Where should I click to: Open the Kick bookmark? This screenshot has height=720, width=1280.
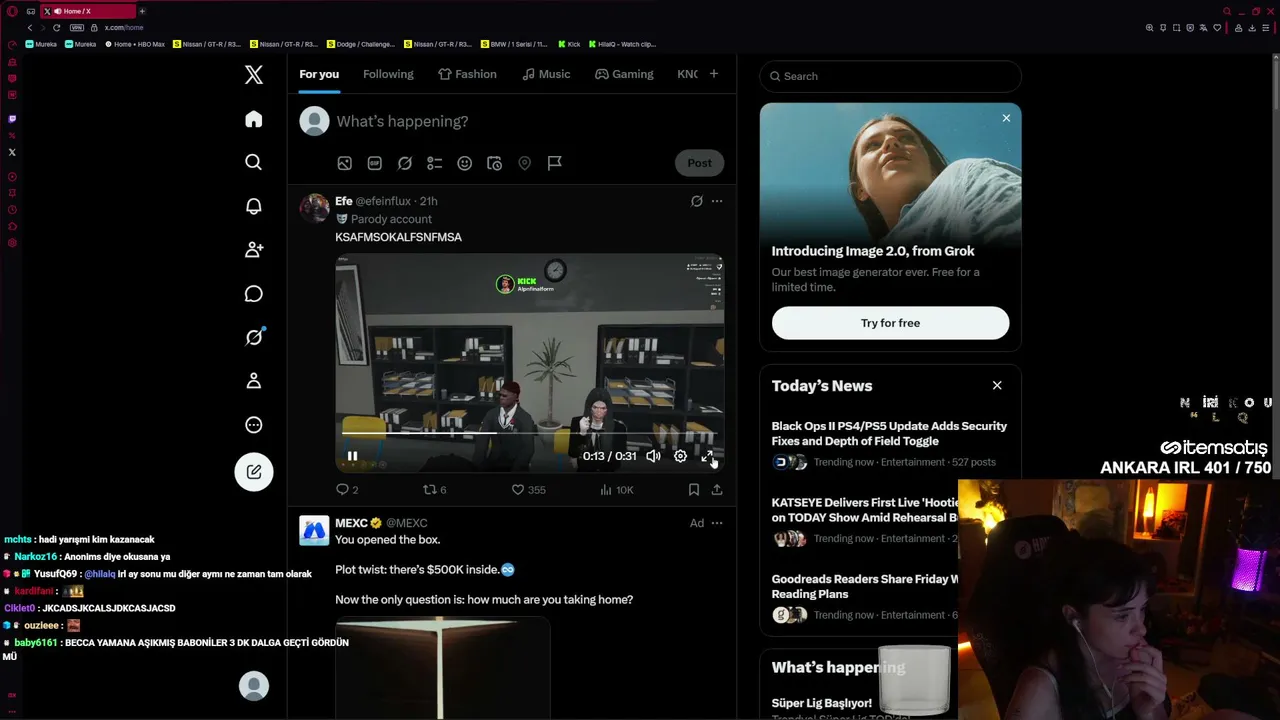(570, 44)
